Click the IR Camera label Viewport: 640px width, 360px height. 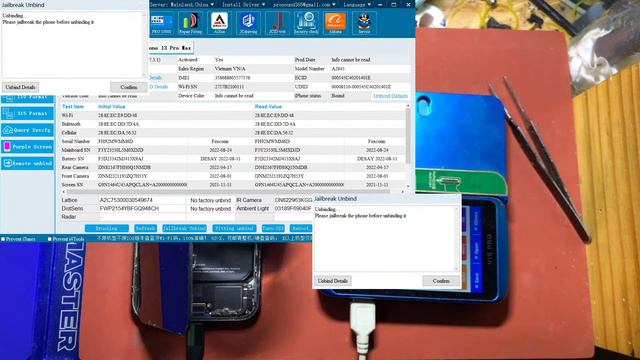click(x=249, y=200)
